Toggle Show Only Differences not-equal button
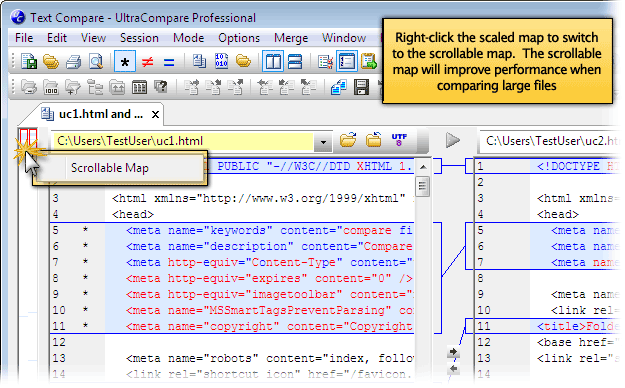Screen dimensions: 625x388 point(147,62)
